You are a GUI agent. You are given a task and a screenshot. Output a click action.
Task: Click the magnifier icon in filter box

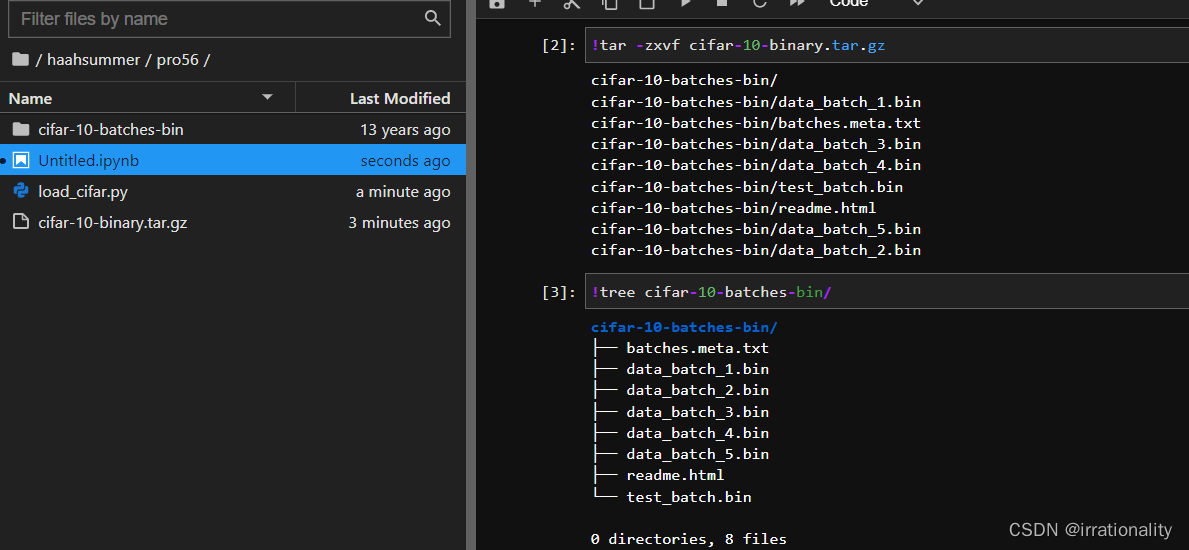433,18
